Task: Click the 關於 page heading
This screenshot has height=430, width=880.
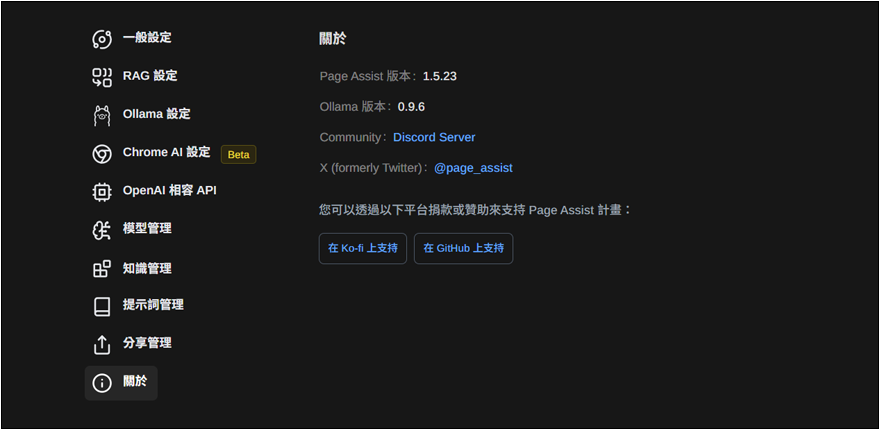Action: pyautogui.click(x=332, y=39)
